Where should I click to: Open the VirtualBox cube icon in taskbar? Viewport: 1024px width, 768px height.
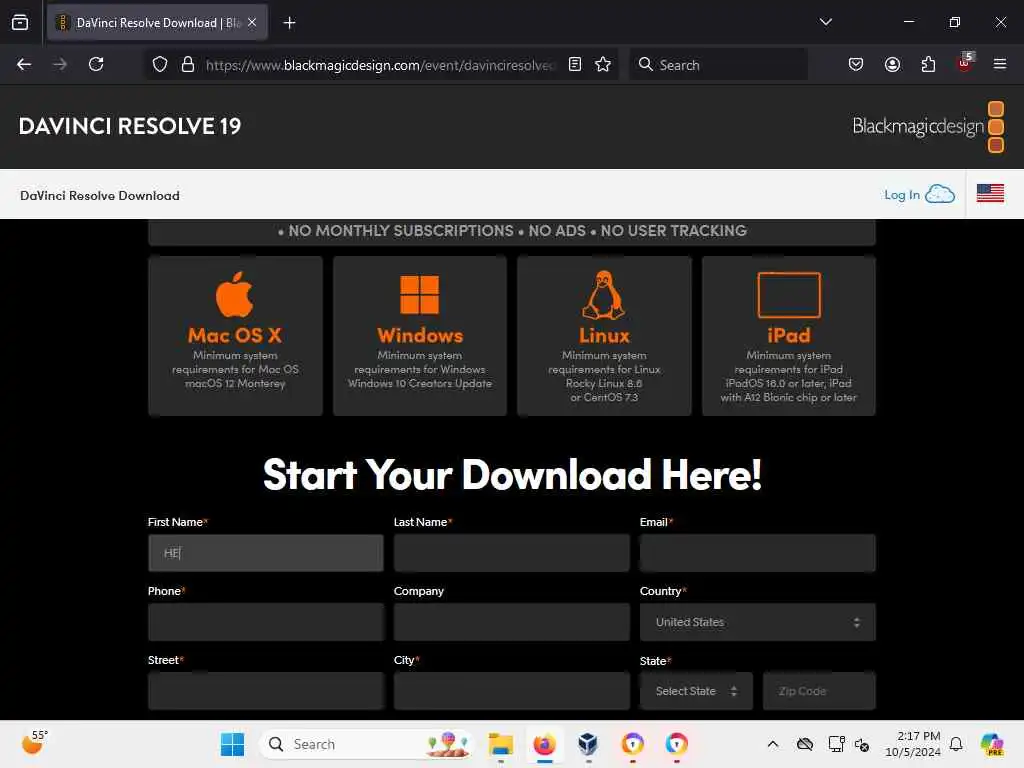[588, 744]
